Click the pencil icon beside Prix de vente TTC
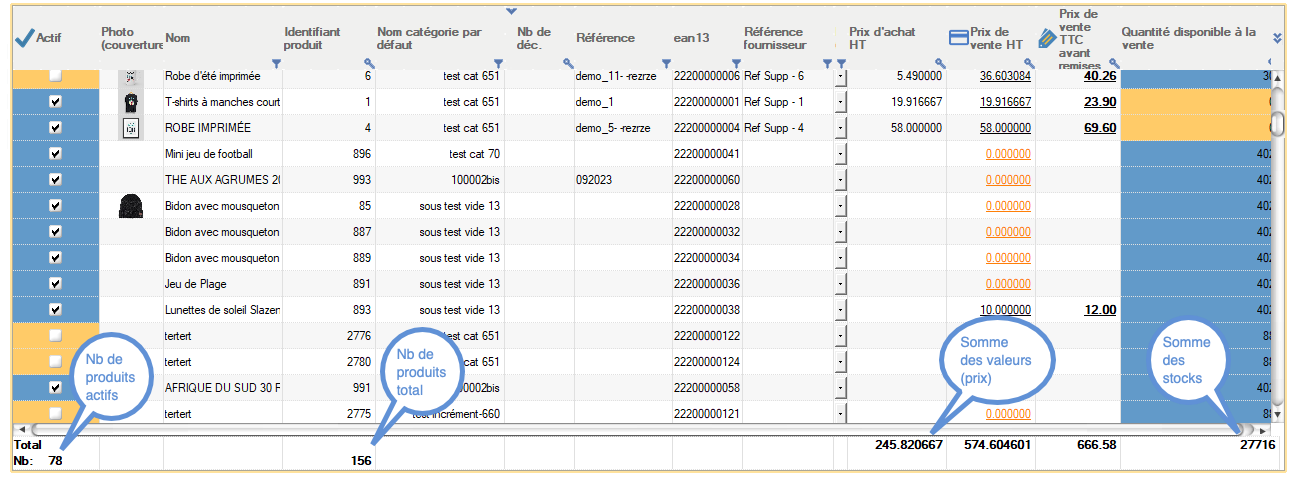The image size is (1291, 493). [x=1047, y=38]
